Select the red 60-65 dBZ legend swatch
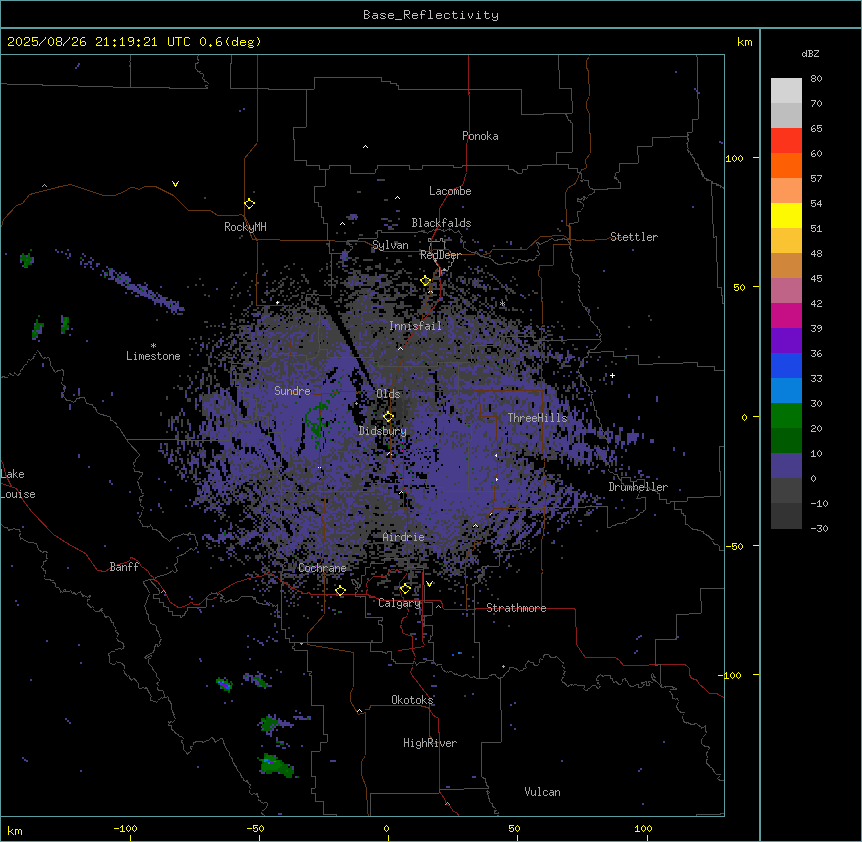Screen dimensions: 862x842 786,140
